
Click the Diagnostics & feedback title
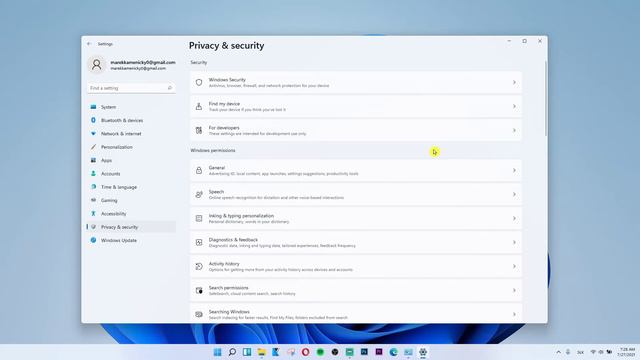[233, 240]
